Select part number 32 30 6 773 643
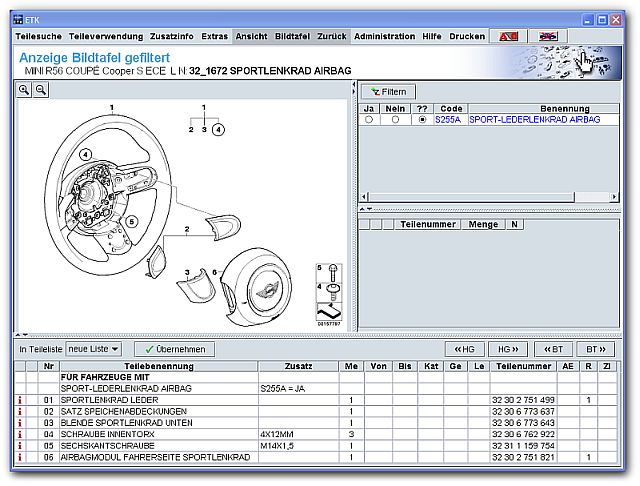Image resolution: width=640 pixels, height=486 pixels. (x=523, y=423)
